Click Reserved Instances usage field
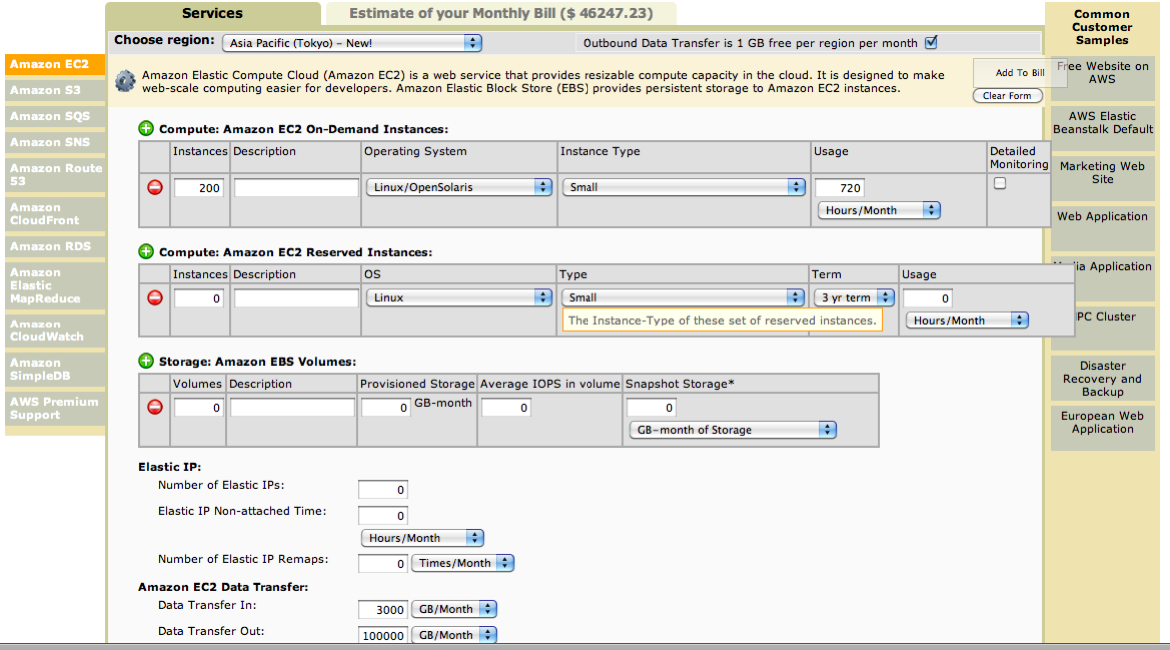Image resolution: width=1170 pixels, height=650 pixels. [x=928, y=299]
